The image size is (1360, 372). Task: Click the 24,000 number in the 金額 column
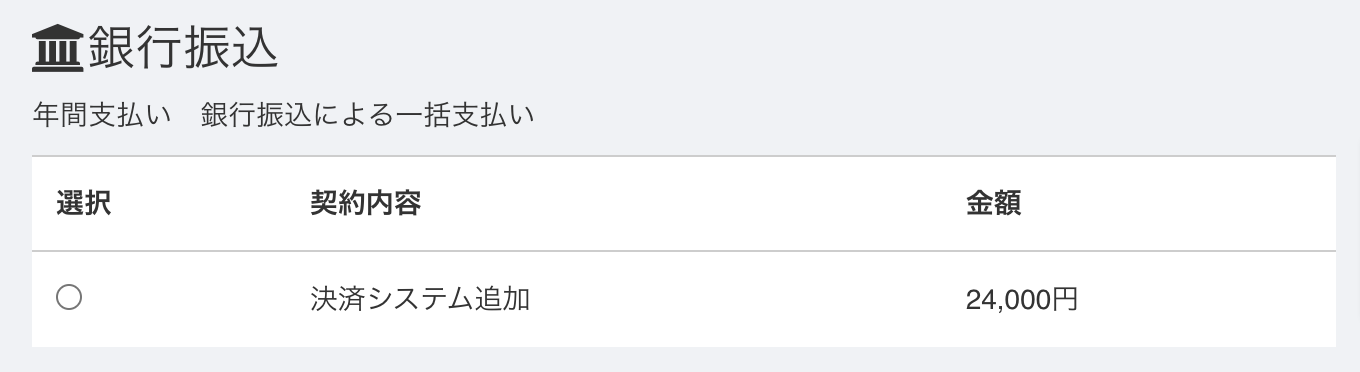[x=1009, y=299]
